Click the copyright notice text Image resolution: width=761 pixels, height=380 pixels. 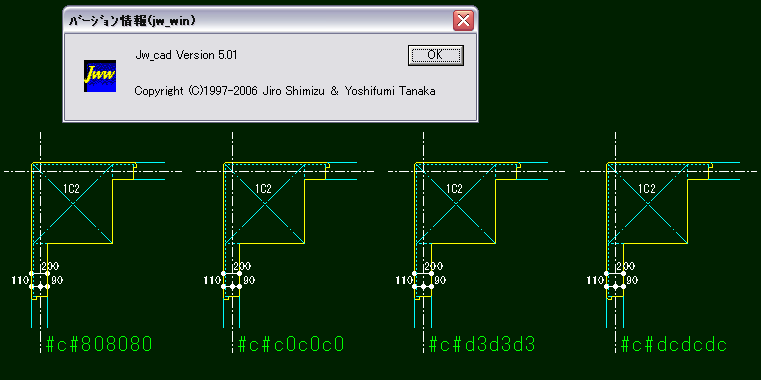click(x=285, y=91)
